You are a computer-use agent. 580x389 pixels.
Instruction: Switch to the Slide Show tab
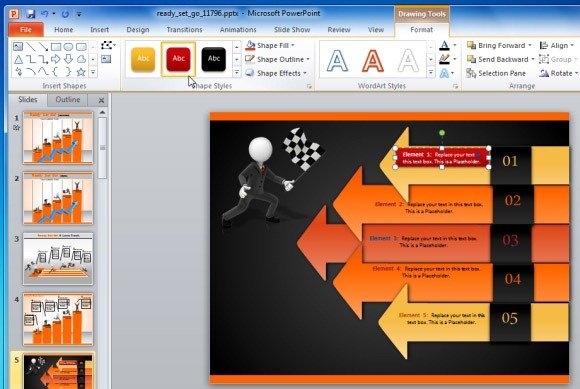(292, 30)
